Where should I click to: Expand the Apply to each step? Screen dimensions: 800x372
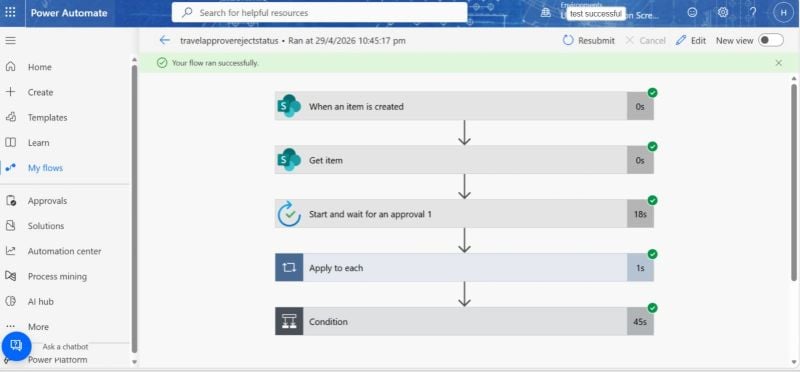pyautogui.click(x=464, y=268)
